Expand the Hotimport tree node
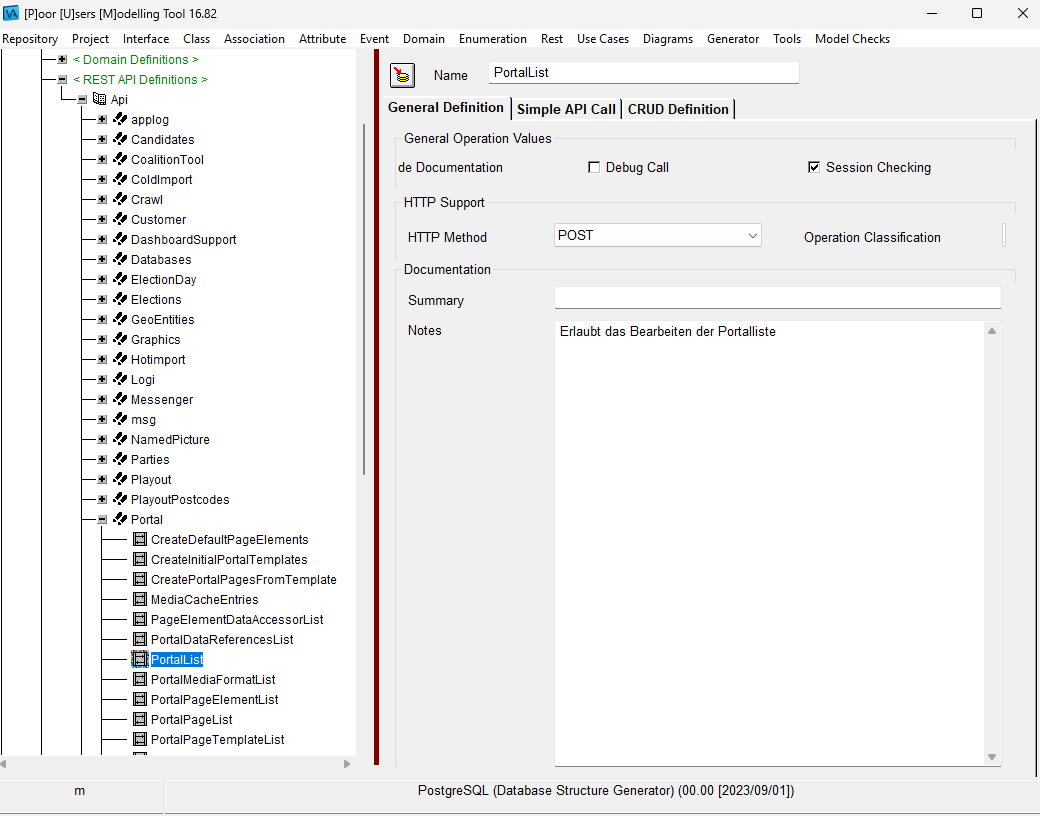Image resolution: width=1040 pixels, height=816 pixels. coord(102,360)
